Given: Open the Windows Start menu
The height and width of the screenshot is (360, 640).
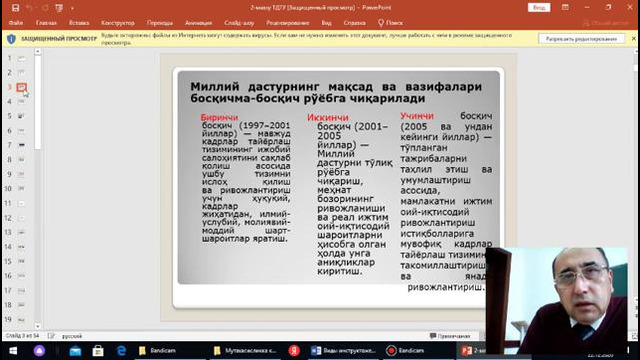Looking at the screenshot, I should 13,351.
